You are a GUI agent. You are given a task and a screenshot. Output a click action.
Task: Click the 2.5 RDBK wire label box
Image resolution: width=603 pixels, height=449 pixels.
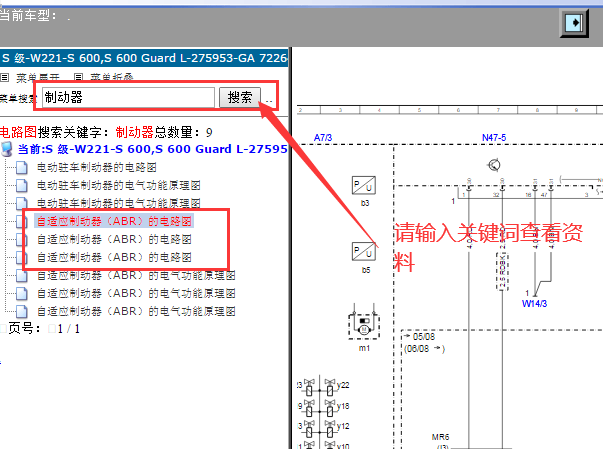click(x=502, y=271)
